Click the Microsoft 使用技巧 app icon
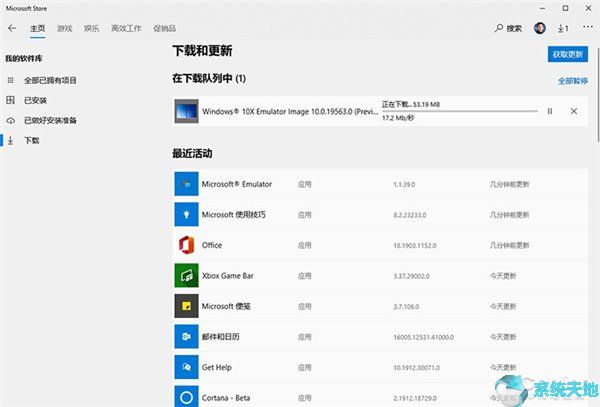This screenshot has height=407, width=600. click(x=186, y=215)
